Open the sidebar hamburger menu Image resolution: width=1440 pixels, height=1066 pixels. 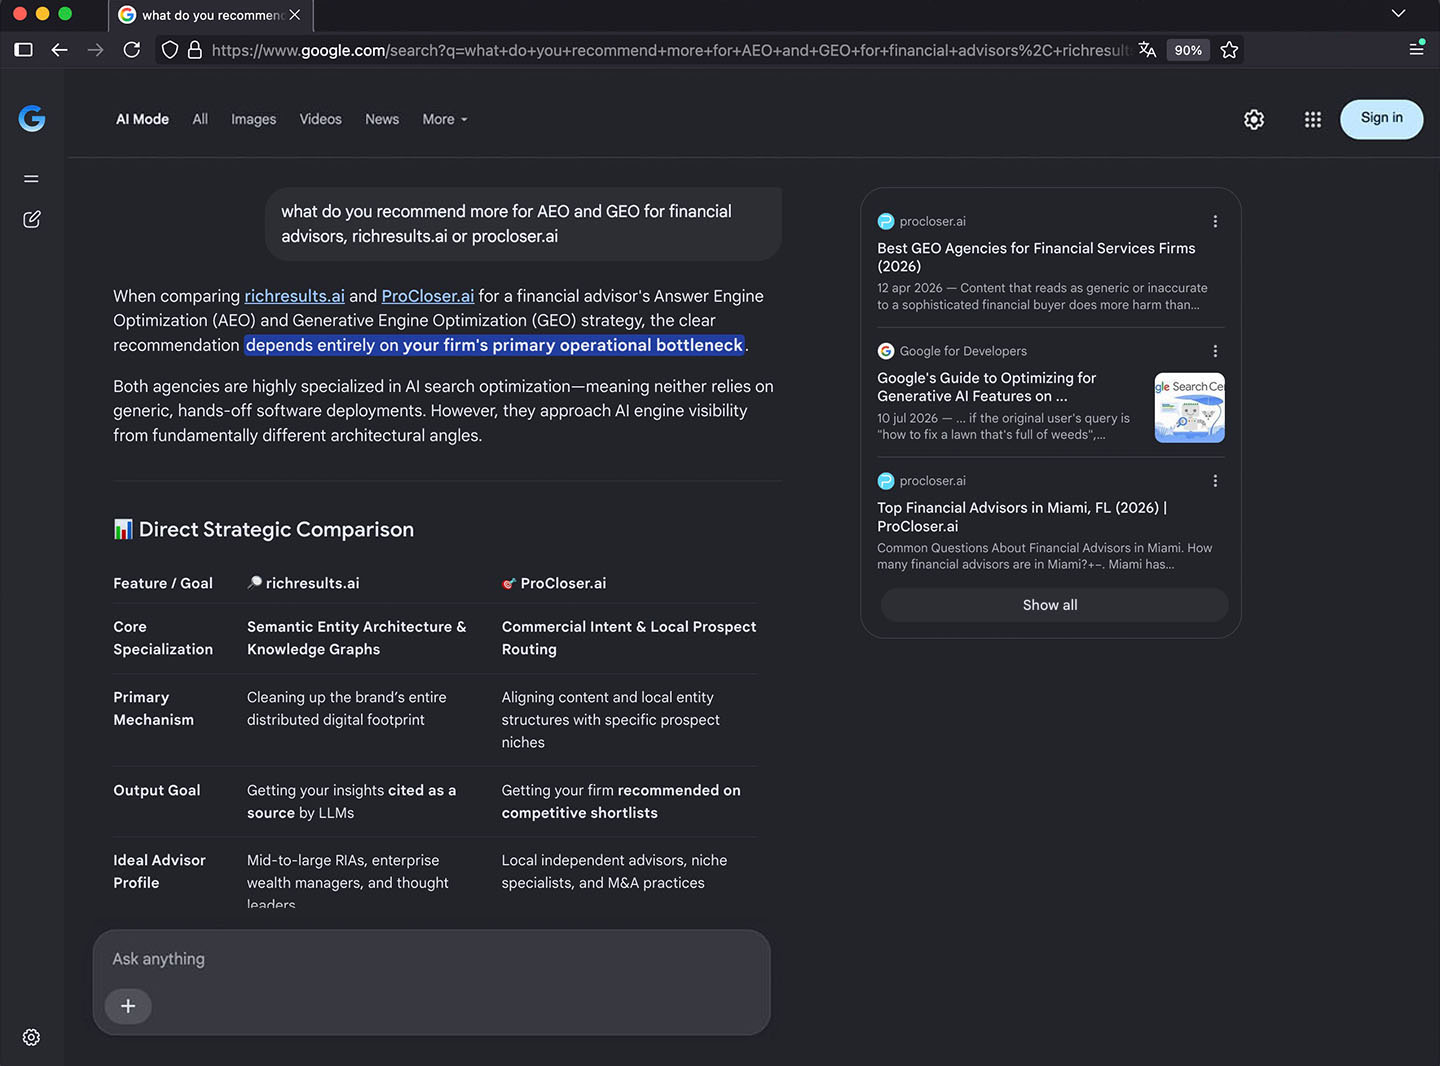coord(31,179)
